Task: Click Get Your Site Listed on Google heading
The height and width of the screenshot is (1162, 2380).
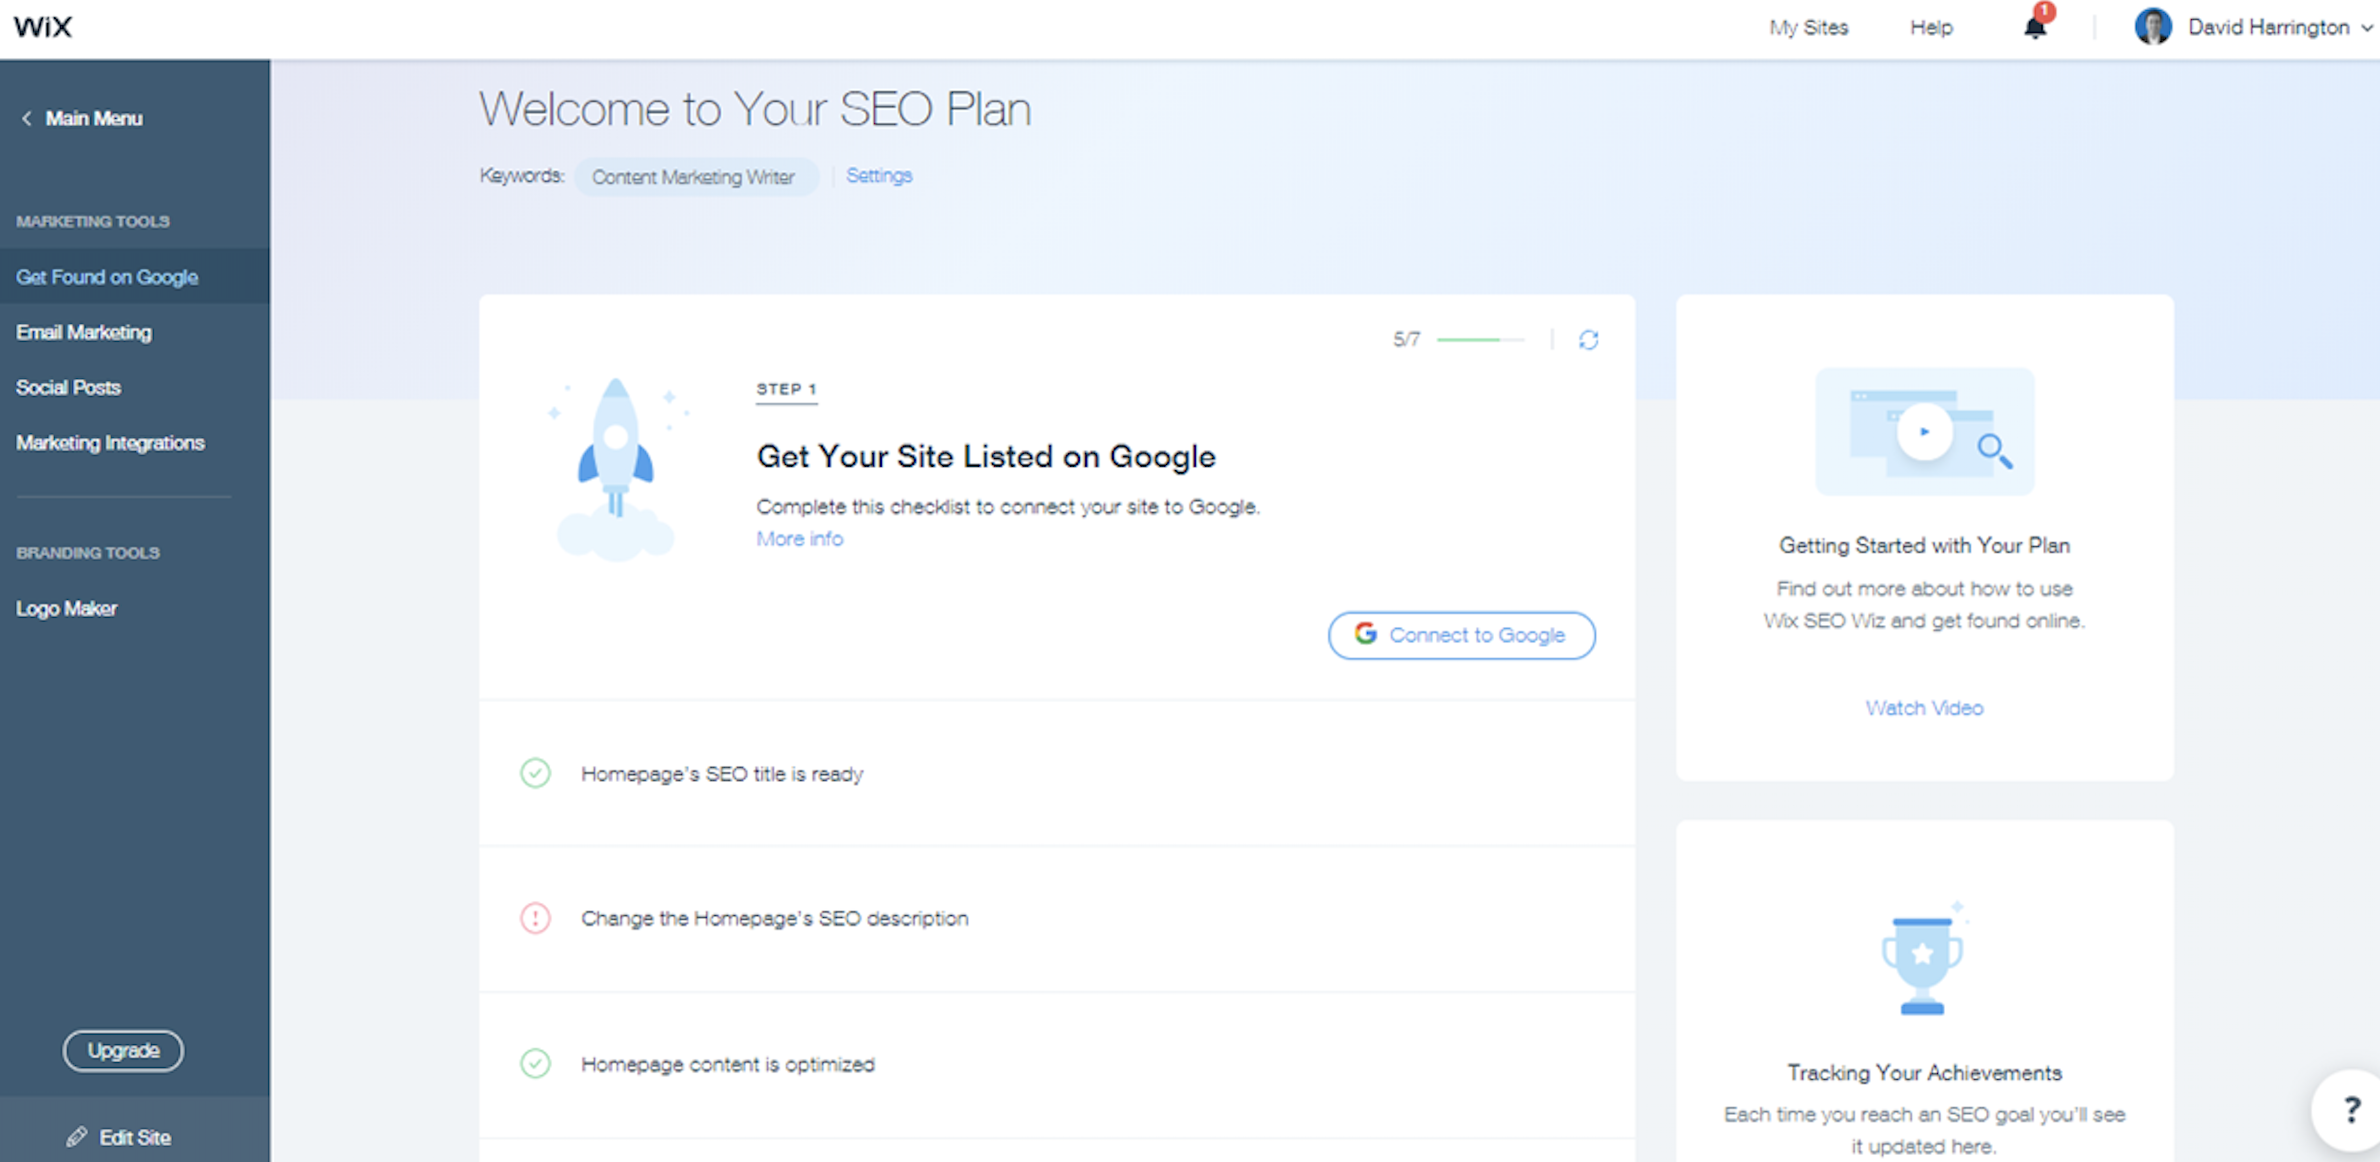Action: pyautogui.click(x=986, y=456)
